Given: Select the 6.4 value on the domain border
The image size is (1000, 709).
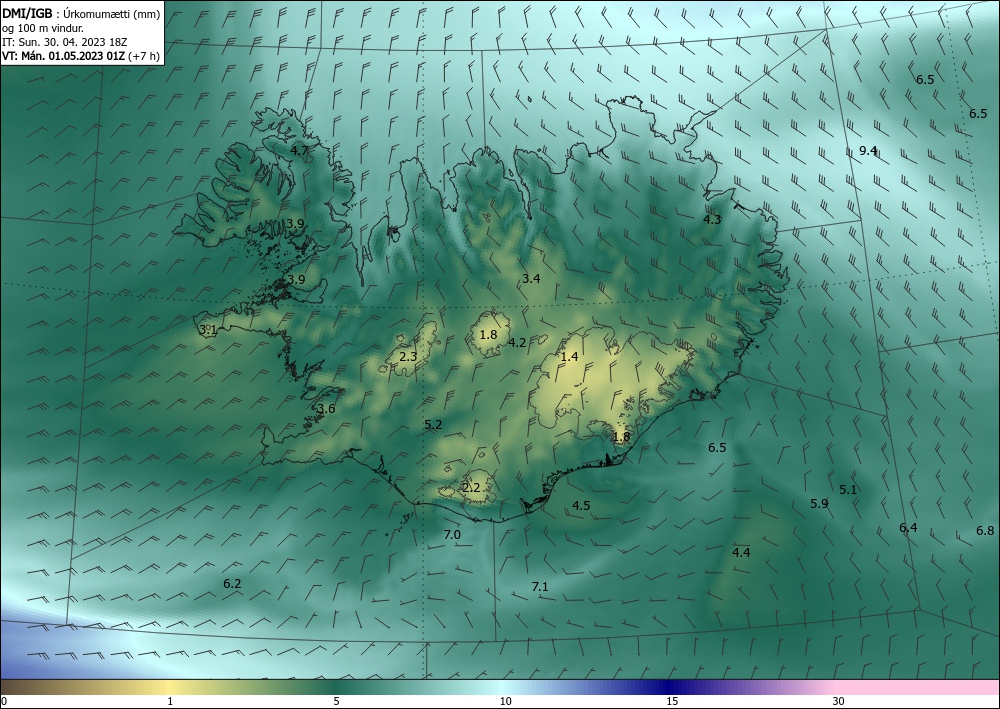Looking at the screenshot, I should point(908,527).
